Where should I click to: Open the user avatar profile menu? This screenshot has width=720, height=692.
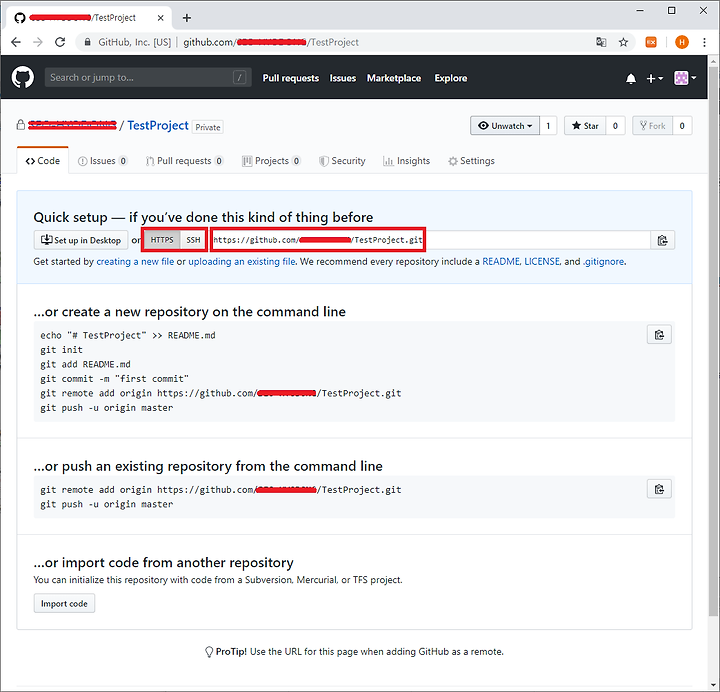pyautogui.click(x=685, y=78)
